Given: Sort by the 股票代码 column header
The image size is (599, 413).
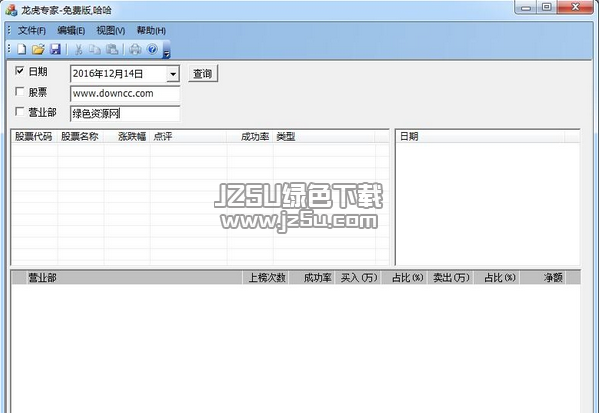Looking at the screenshot, I should point(34,137).
